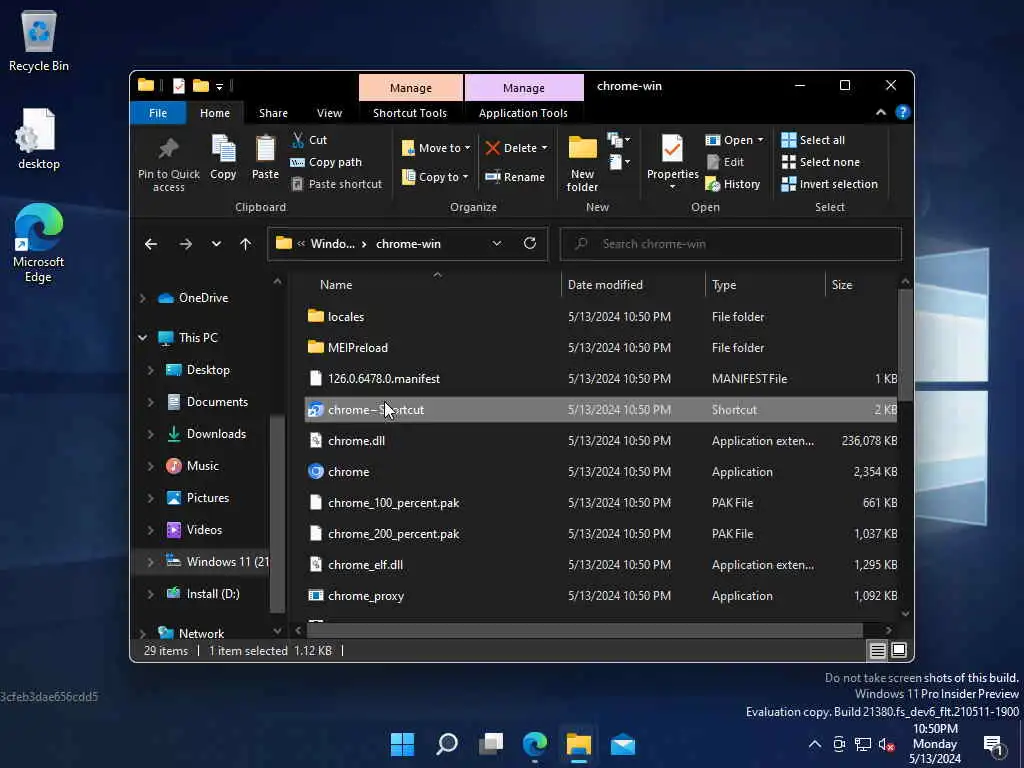Expand the Downloads tree node
Screen dimensions: 1024x768
151,434
